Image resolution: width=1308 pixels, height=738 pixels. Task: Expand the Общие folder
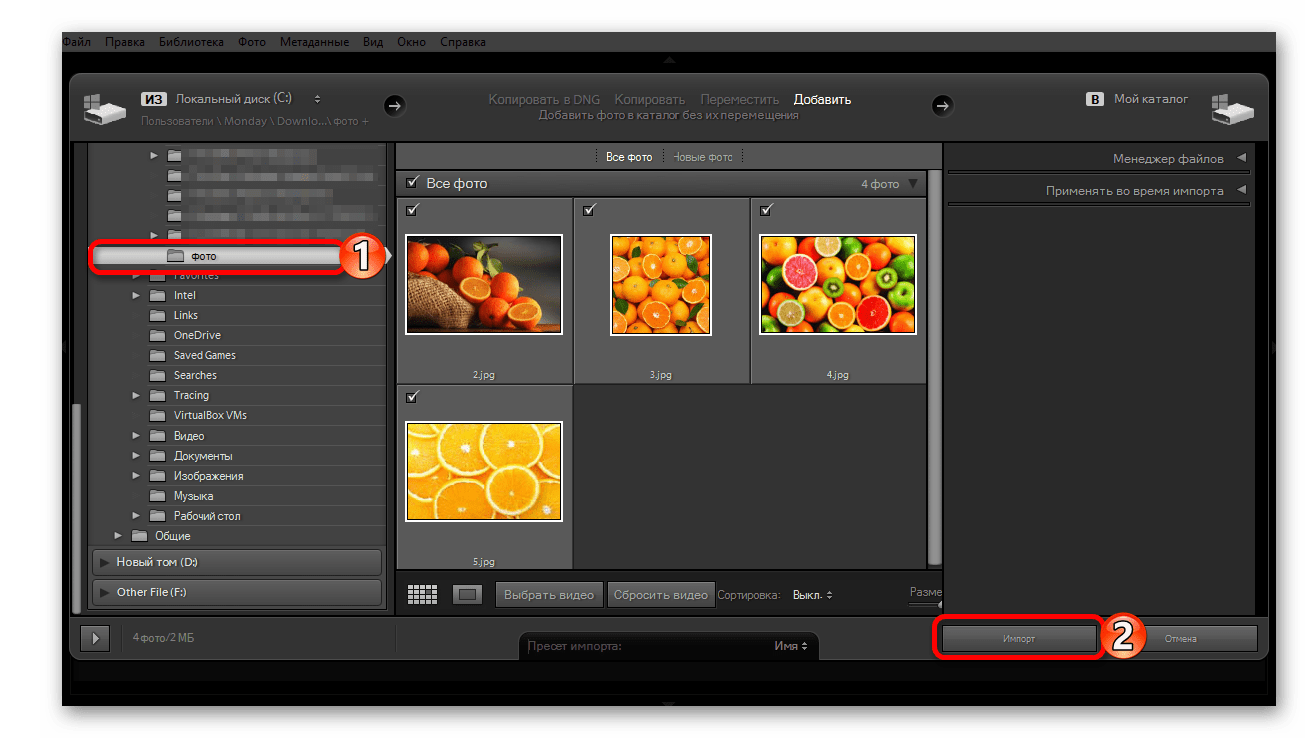tap(118, 536)
